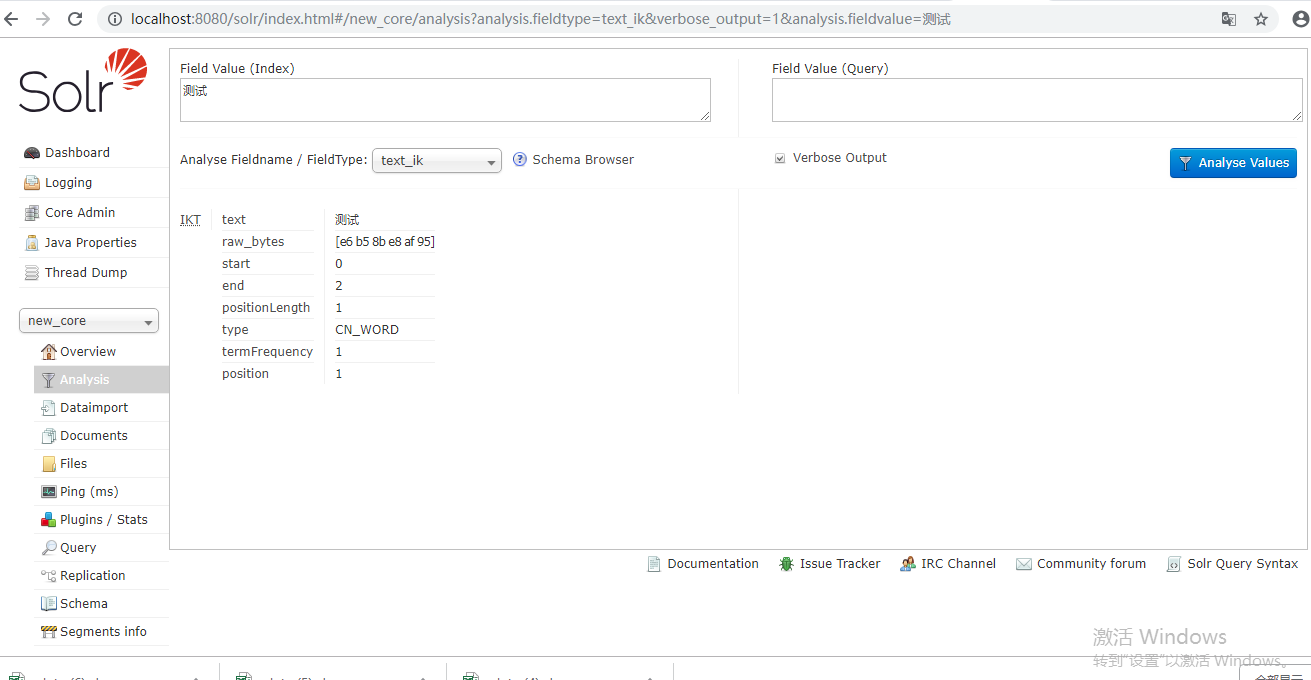1311x680 pixels.
Task: Open the Ping (ms) entry
Action: 89,492
